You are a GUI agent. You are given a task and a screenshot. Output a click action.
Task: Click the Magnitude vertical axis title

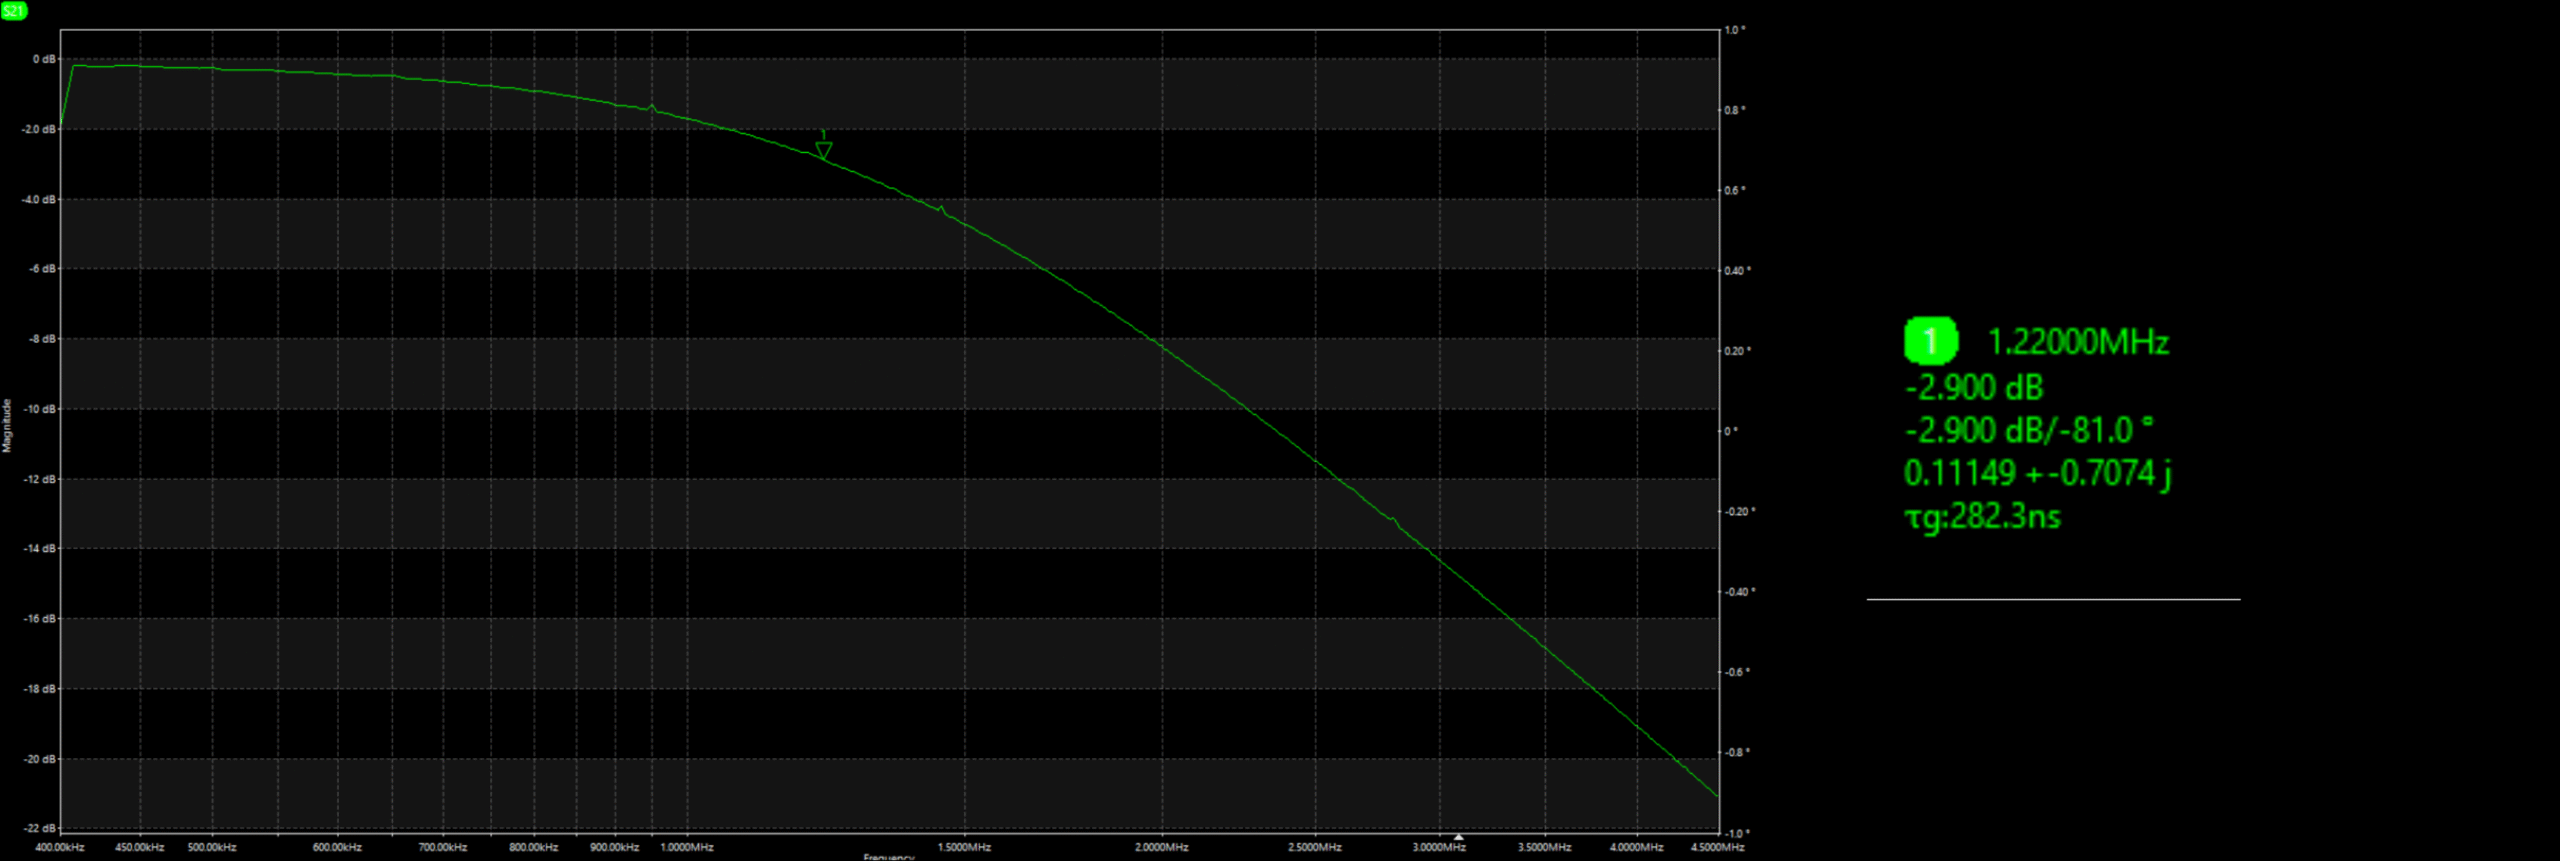coord(7,426)
